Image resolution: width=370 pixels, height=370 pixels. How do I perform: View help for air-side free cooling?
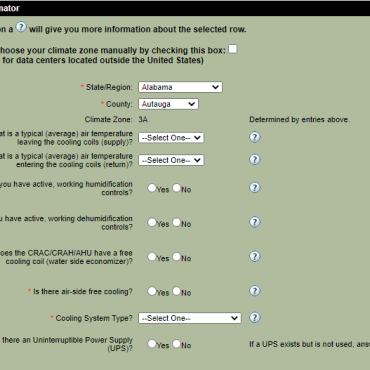point(255,291)
